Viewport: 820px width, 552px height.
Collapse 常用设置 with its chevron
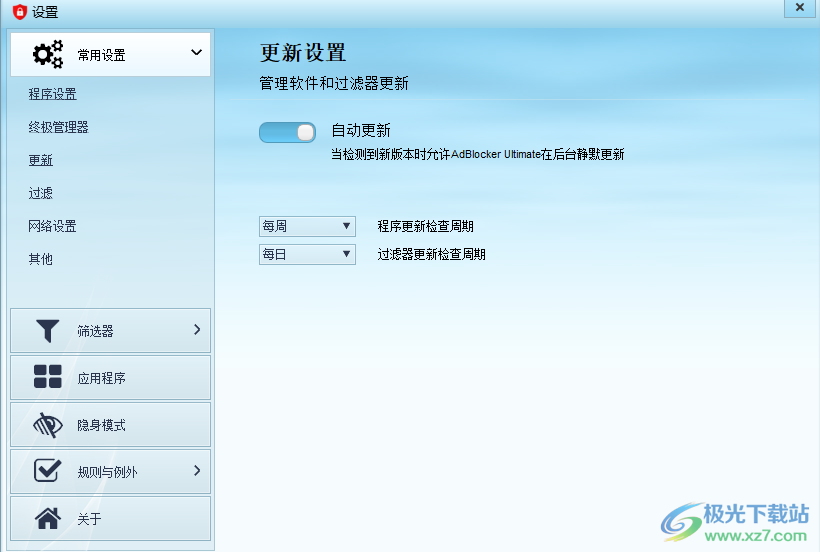click(196, 52)
